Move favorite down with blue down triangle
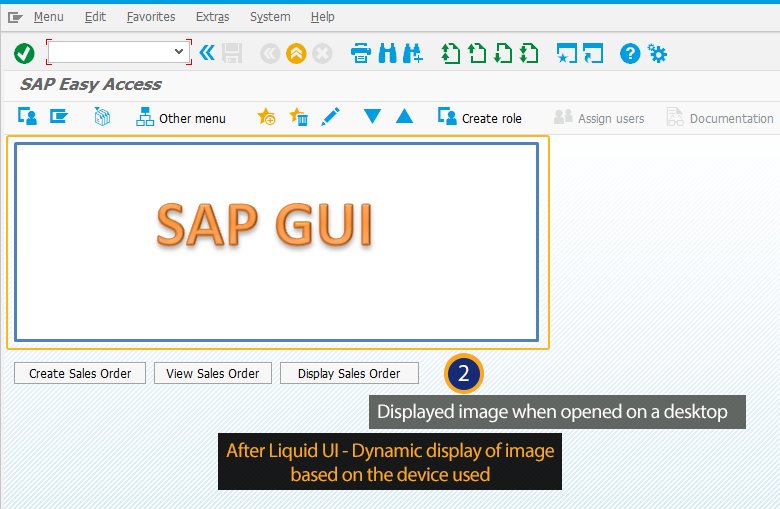Image resolution: width=780 pixels, height=509 pixels. [372, 116]
